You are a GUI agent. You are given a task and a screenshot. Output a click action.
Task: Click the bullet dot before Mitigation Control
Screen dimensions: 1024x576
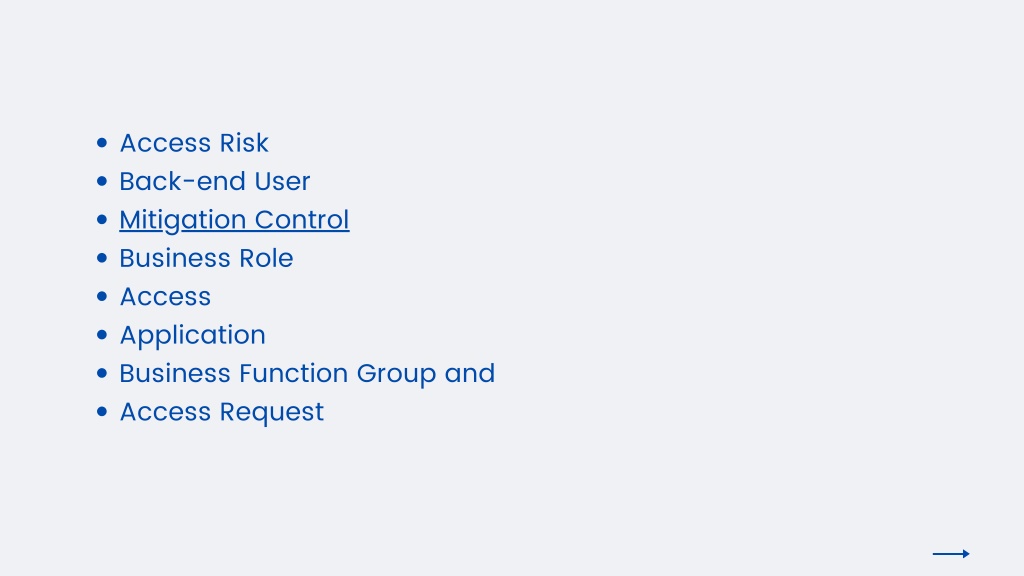[102, 220]
